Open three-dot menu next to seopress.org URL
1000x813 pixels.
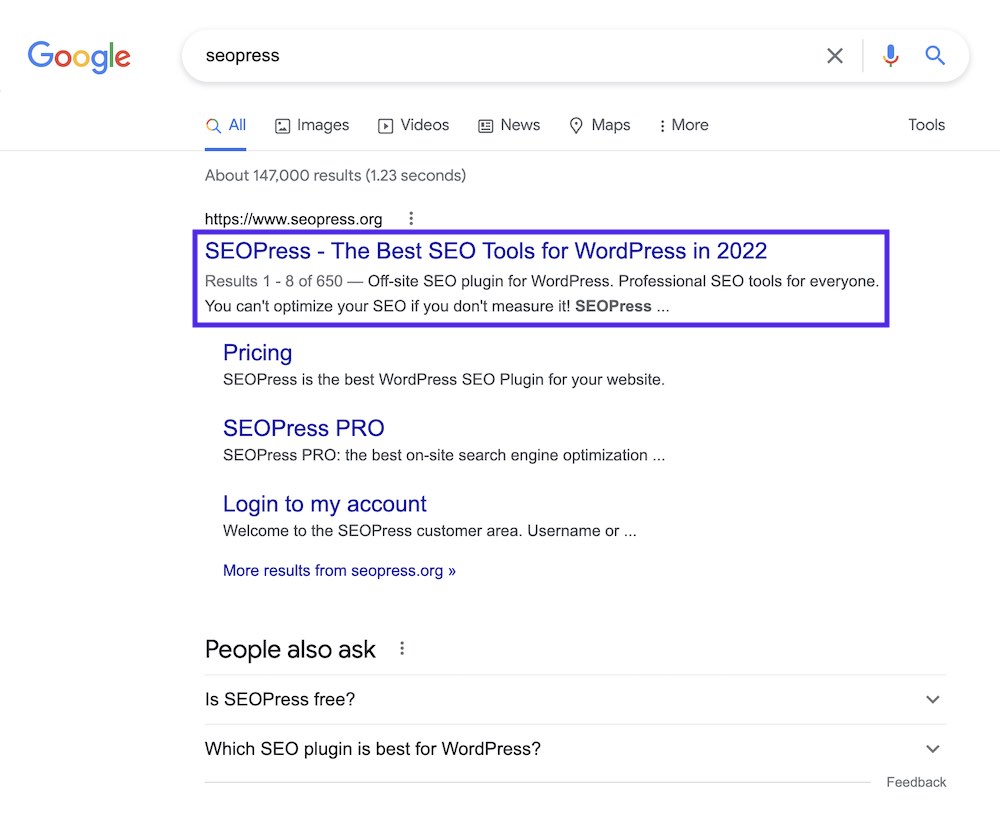tap(411, 219)
